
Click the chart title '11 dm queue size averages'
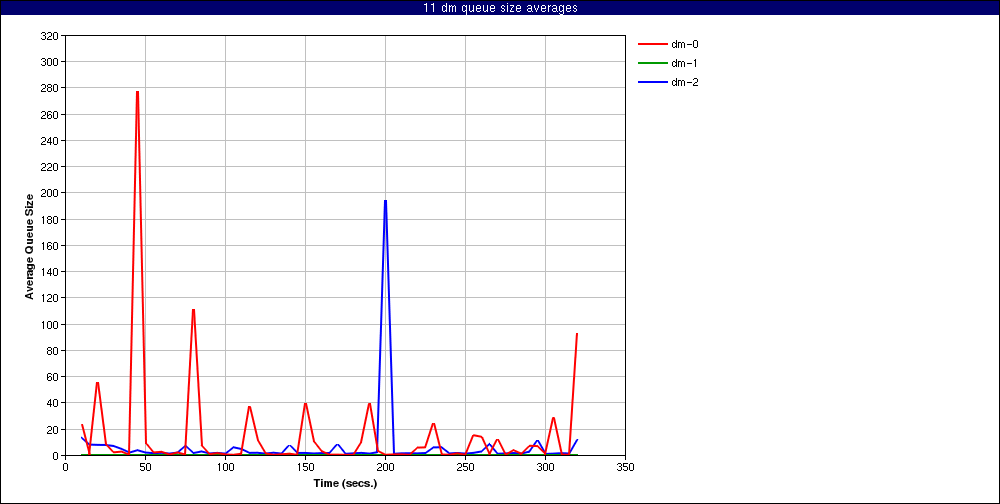coord(500,8)
